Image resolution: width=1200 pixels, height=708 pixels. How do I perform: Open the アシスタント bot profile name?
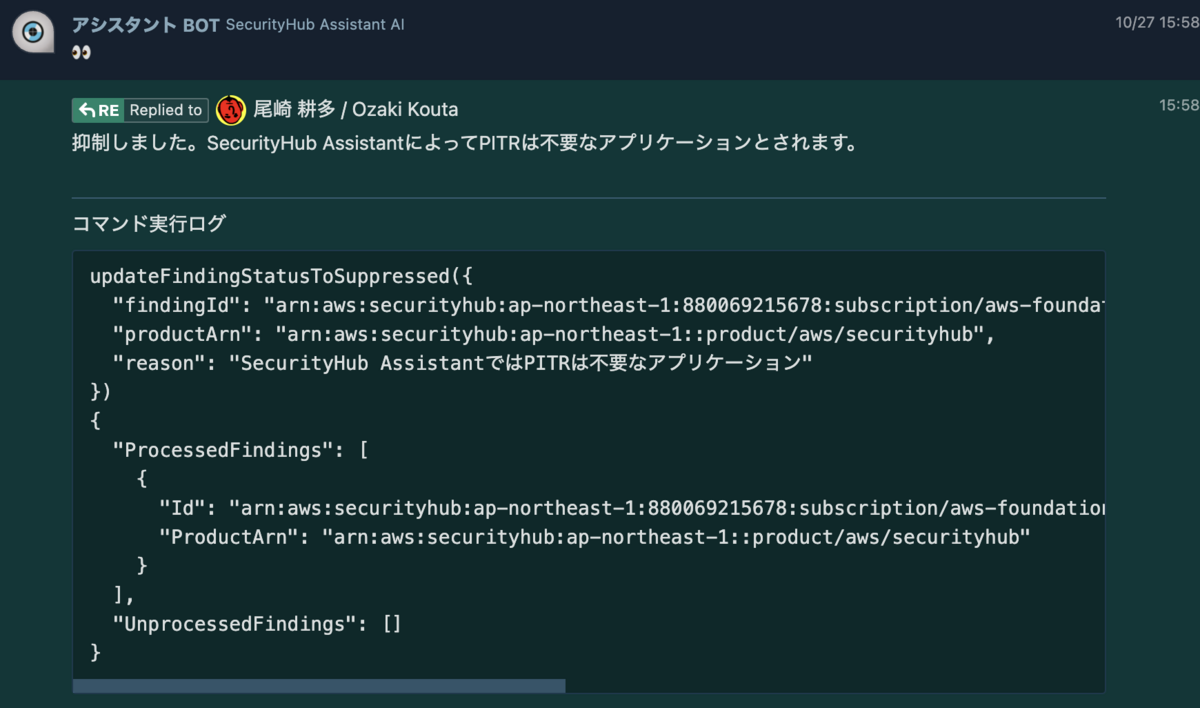pos(124,24)
